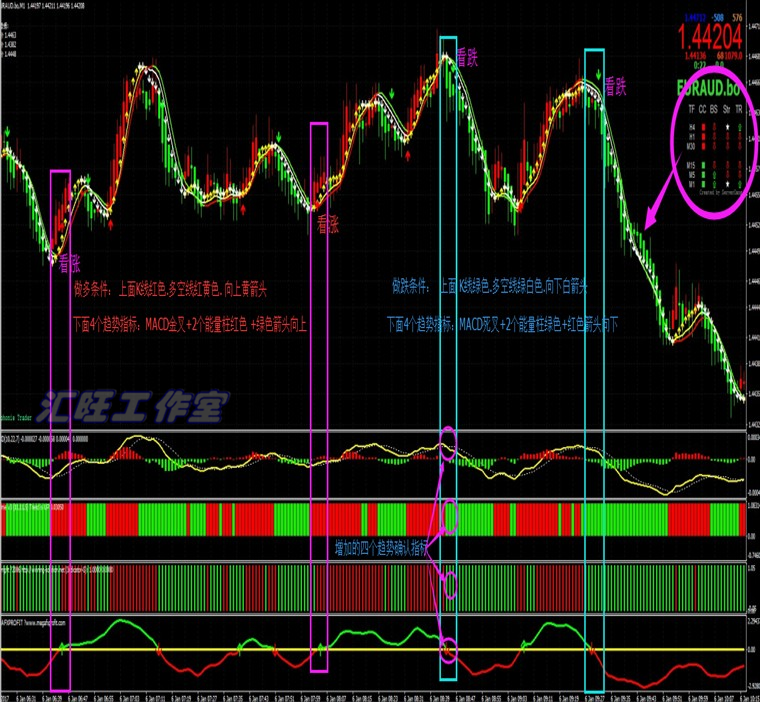Image resolution: width=760 pixels, height=702 pixels.
Task: Click the 看涨 label beside the small magenta rectangle
Action: (329, 223)
